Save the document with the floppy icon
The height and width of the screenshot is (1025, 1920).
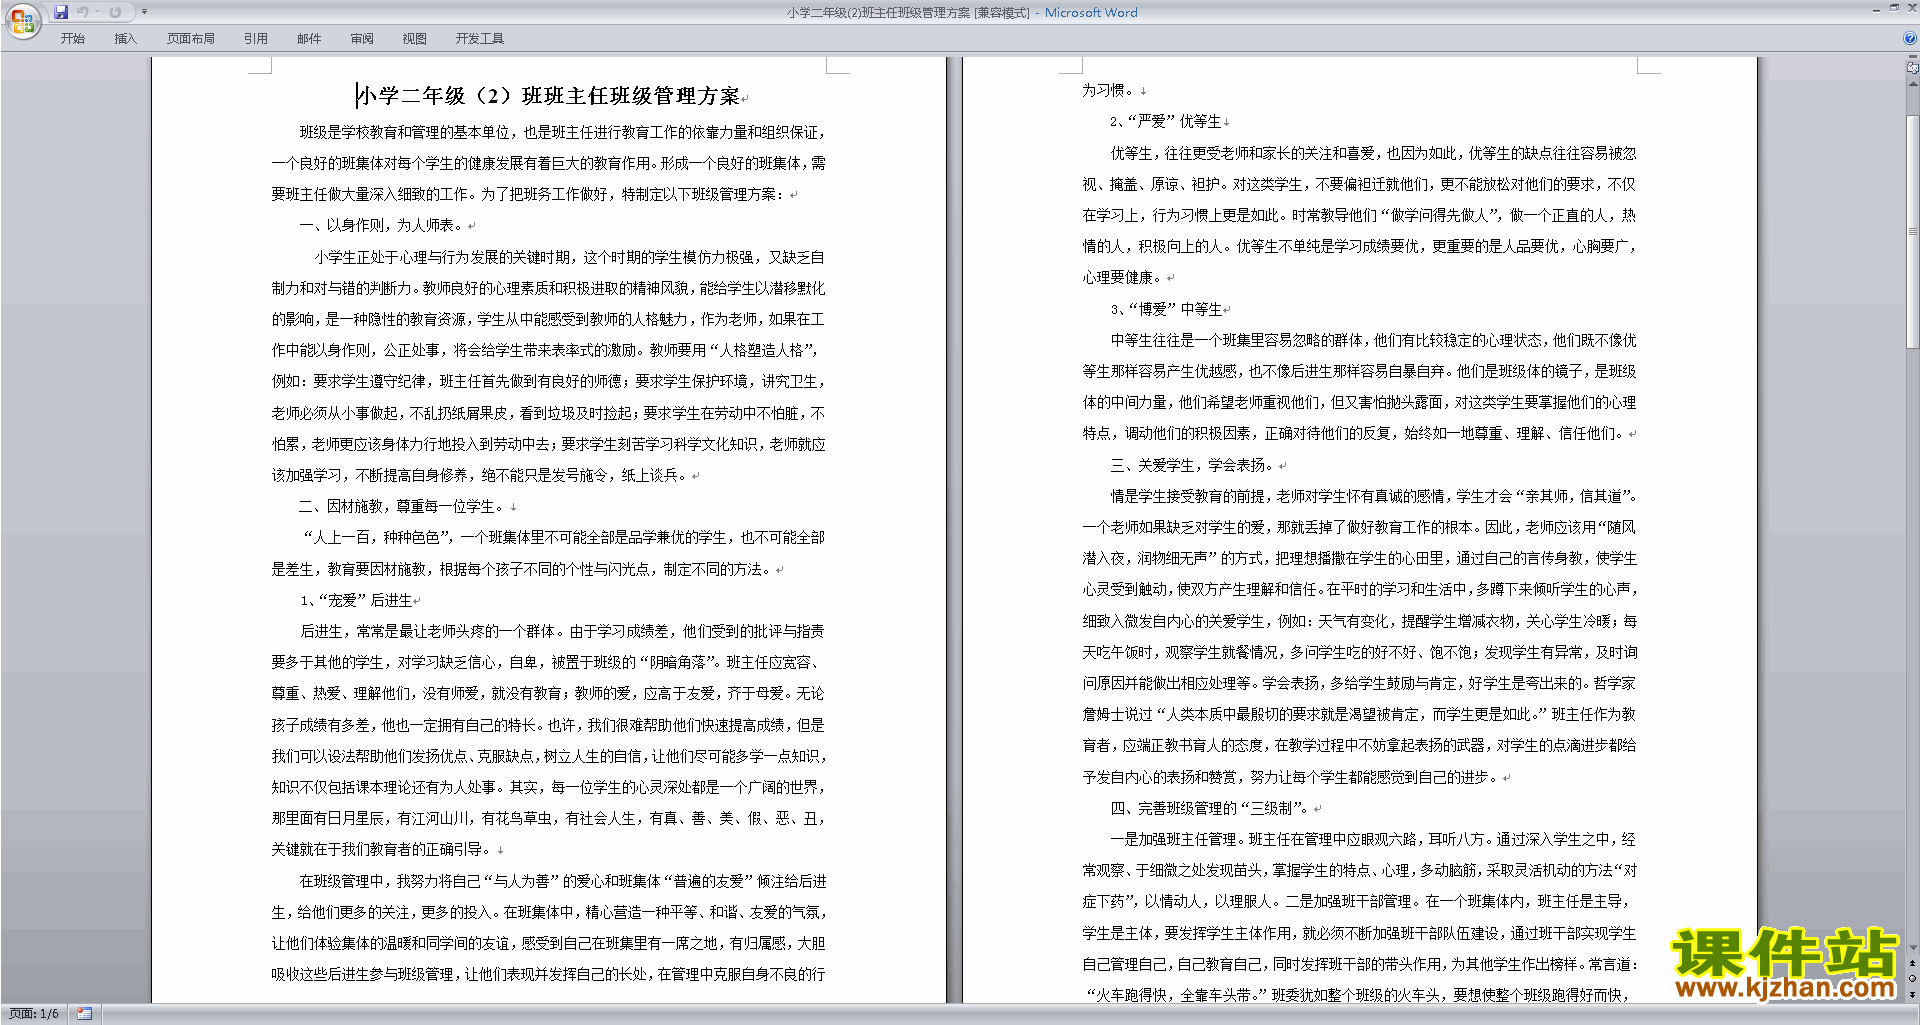[61, 12]
